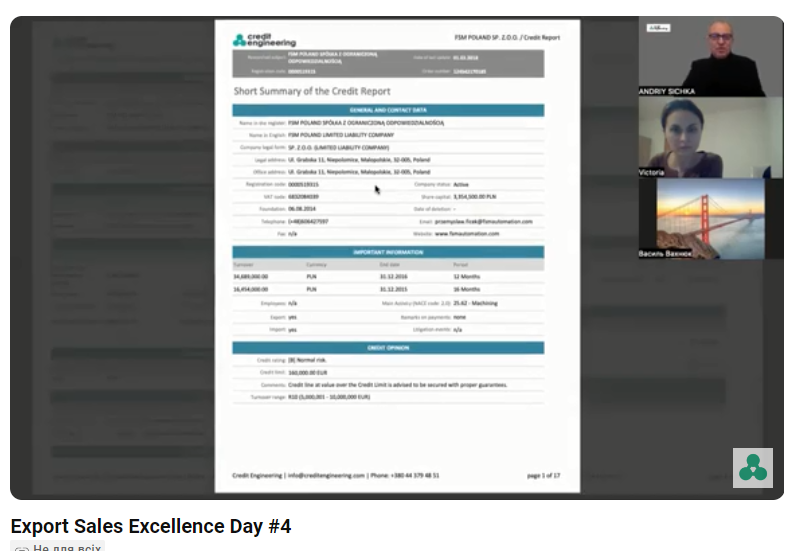Click the 'Important Information' section header
Viewport: 793px width, 551px height.
(388, 252)
